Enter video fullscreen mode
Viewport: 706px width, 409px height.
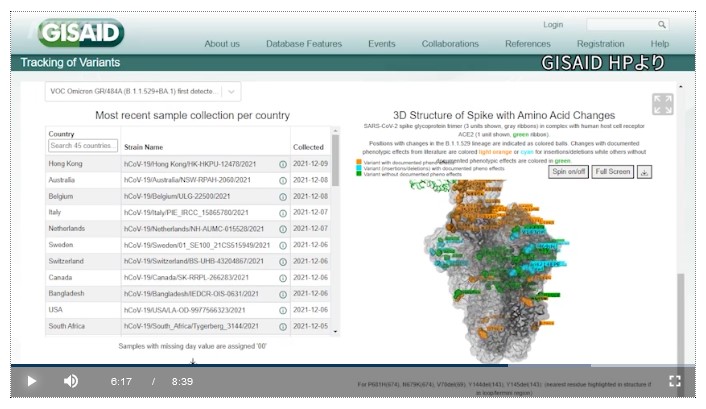674,381
